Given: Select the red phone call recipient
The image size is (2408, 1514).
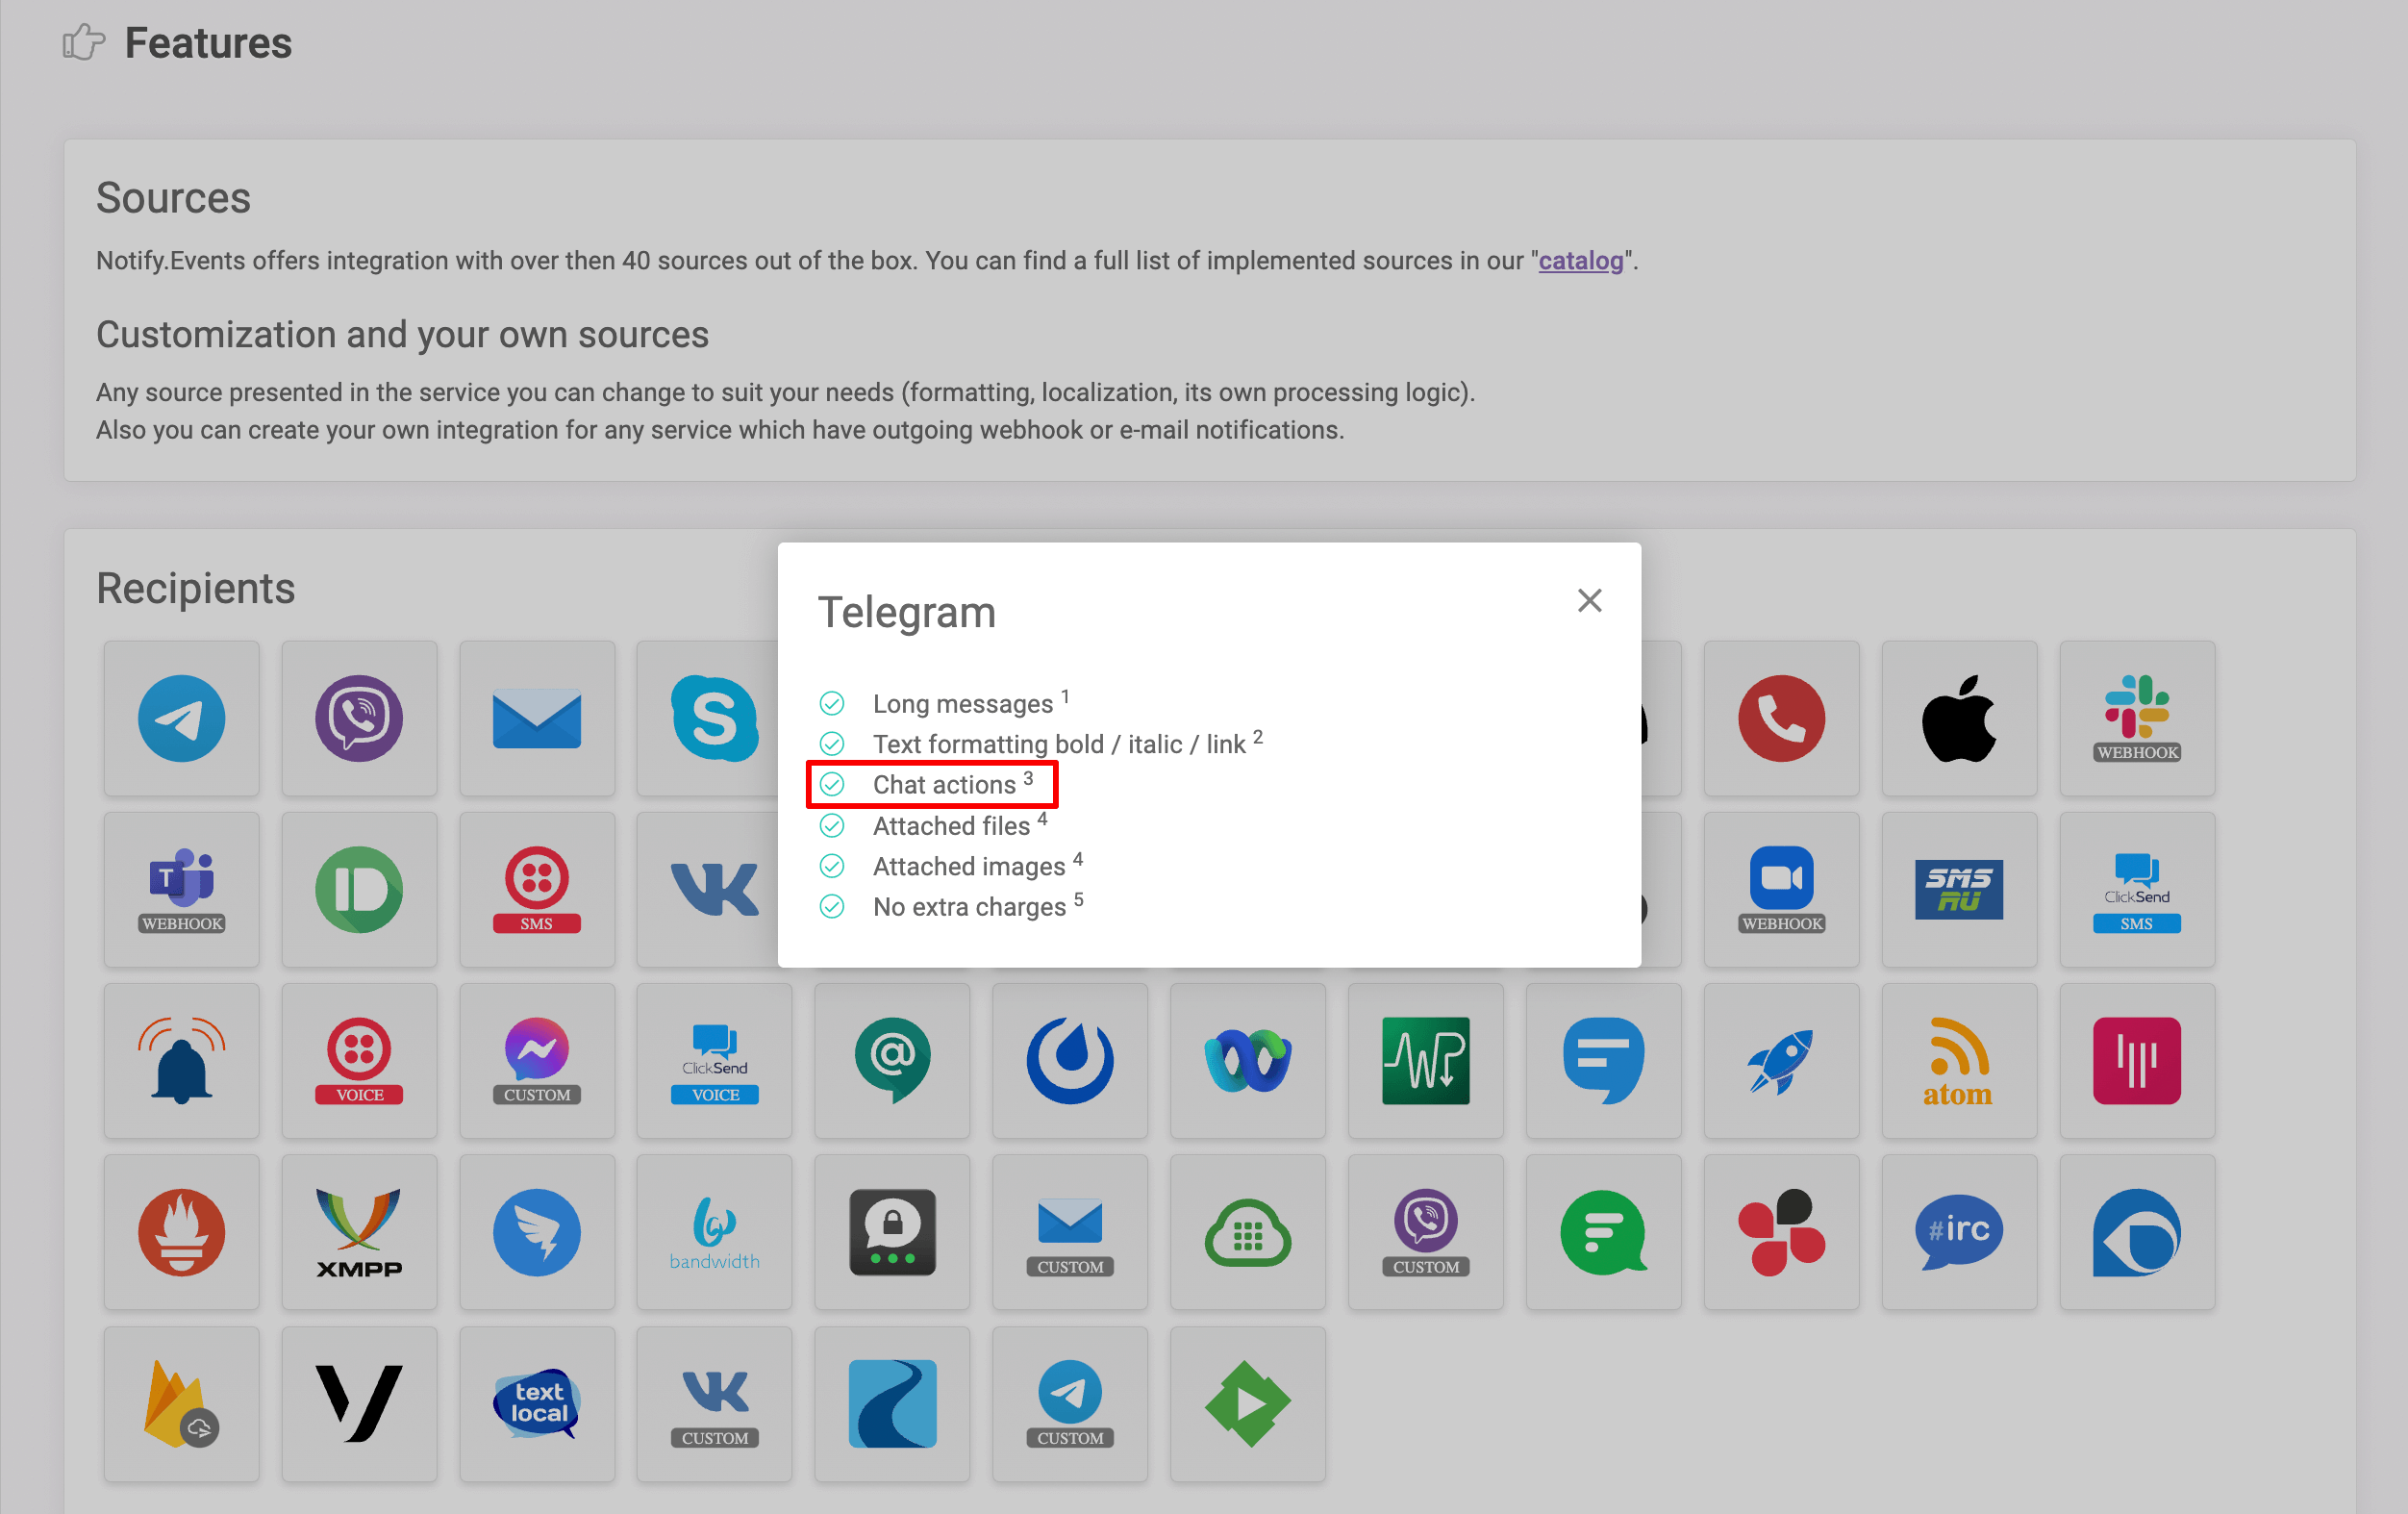Looking at the screenshot, I should pos(1781,718).
